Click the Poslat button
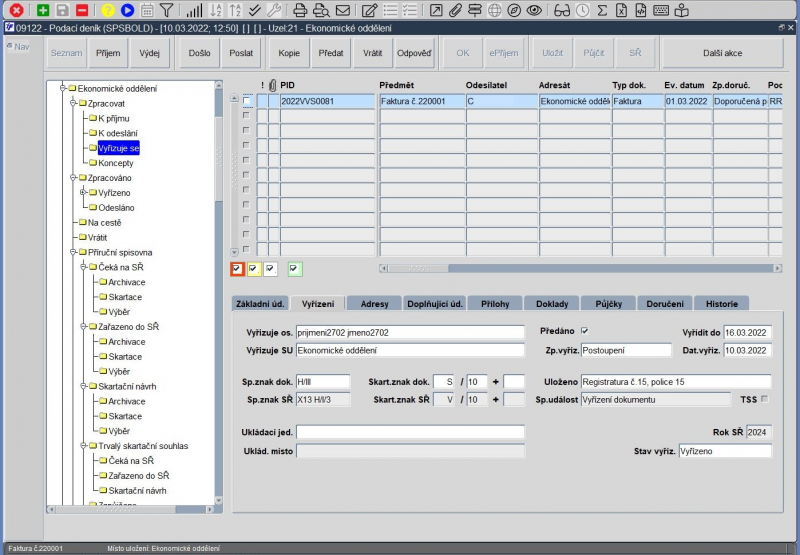The height and width of the screenshot is (555, 800). coord(241,53)
